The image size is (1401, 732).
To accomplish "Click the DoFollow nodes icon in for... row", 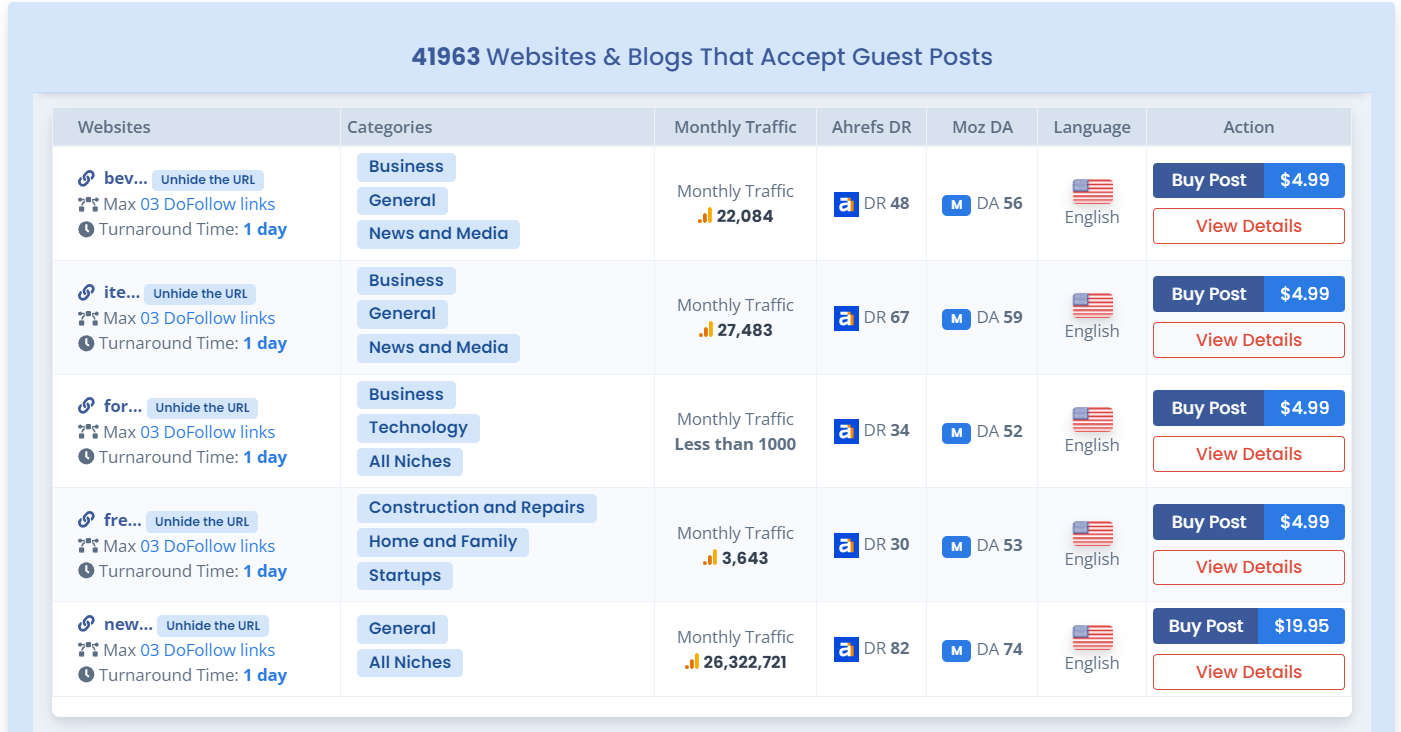I will pyautogui.click(x=88, y=432).
